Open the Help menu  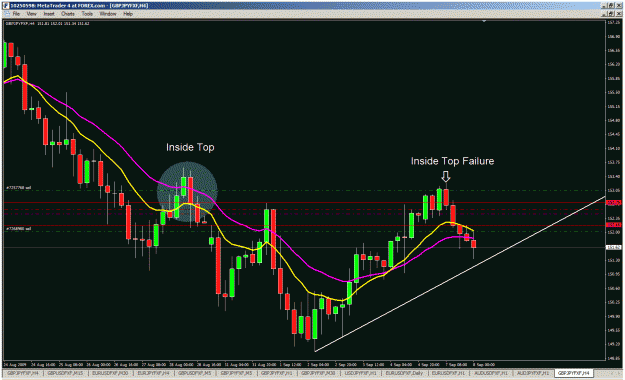128,14
